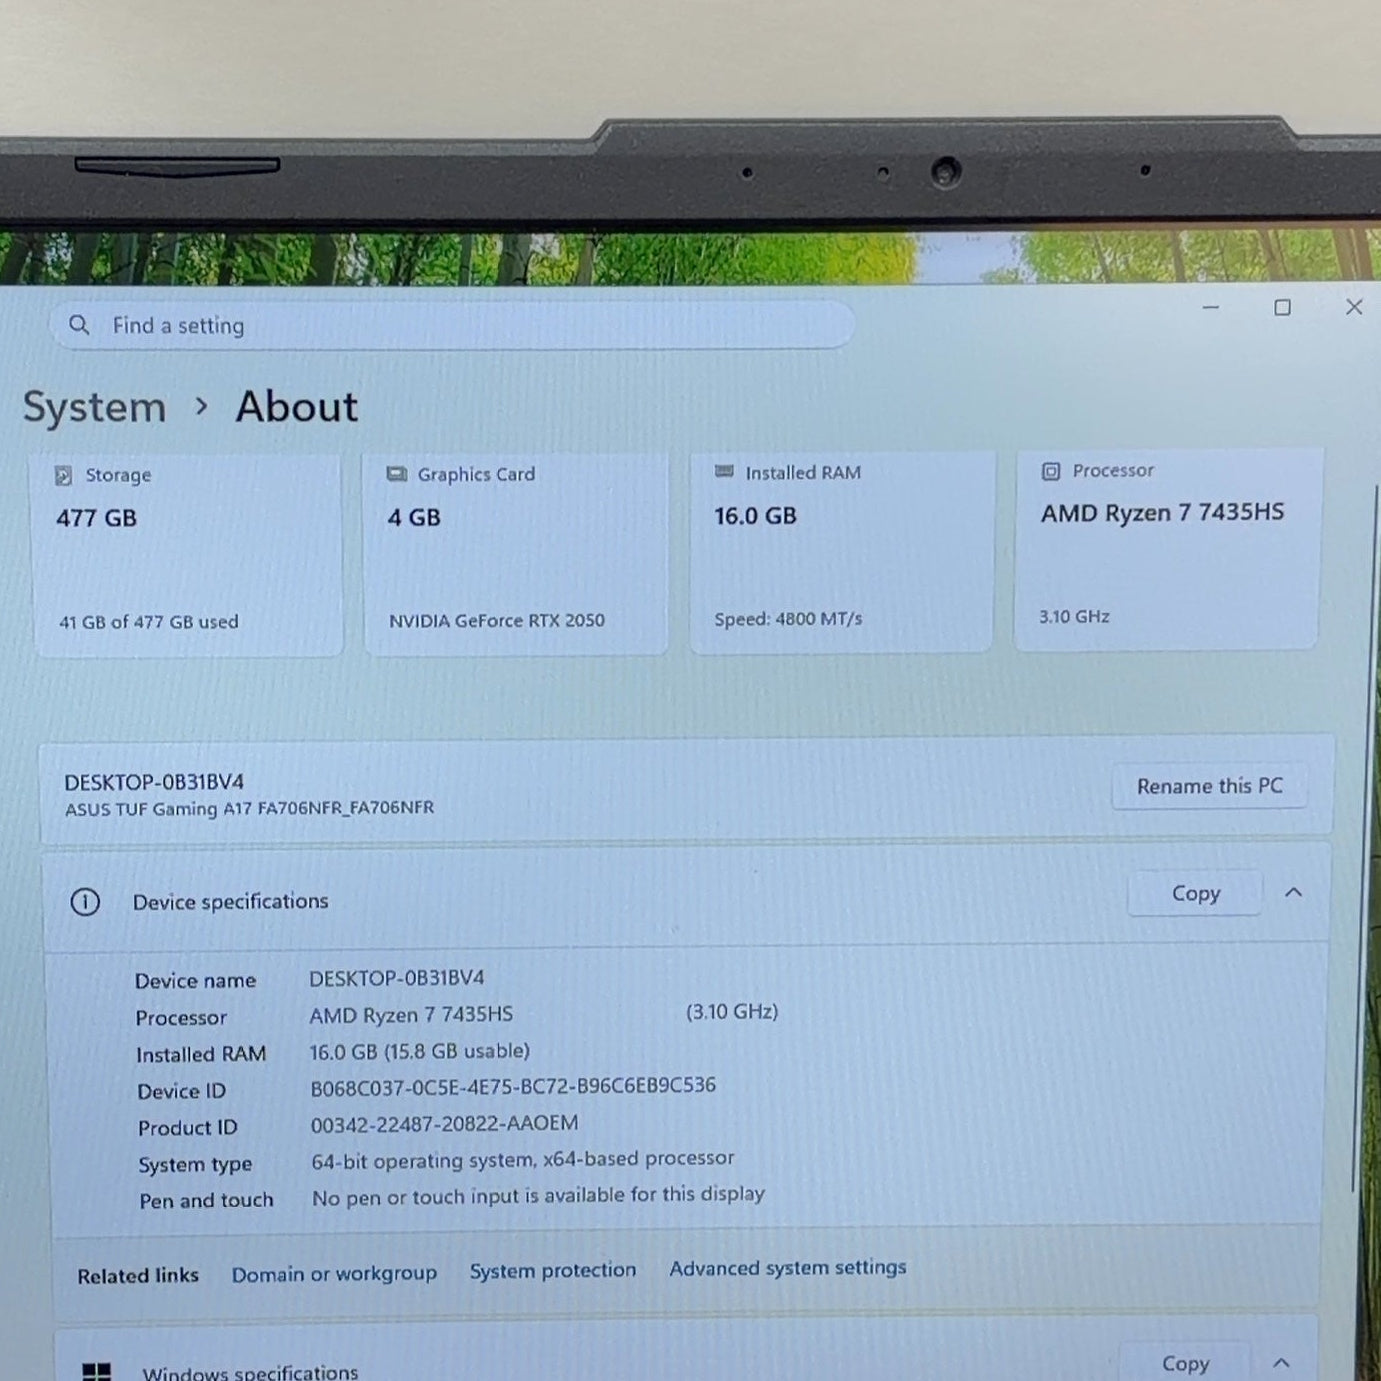The height and width of the screenshot is (1381, 1381).
Task: Rename this PC
Action: [1210, 787]
